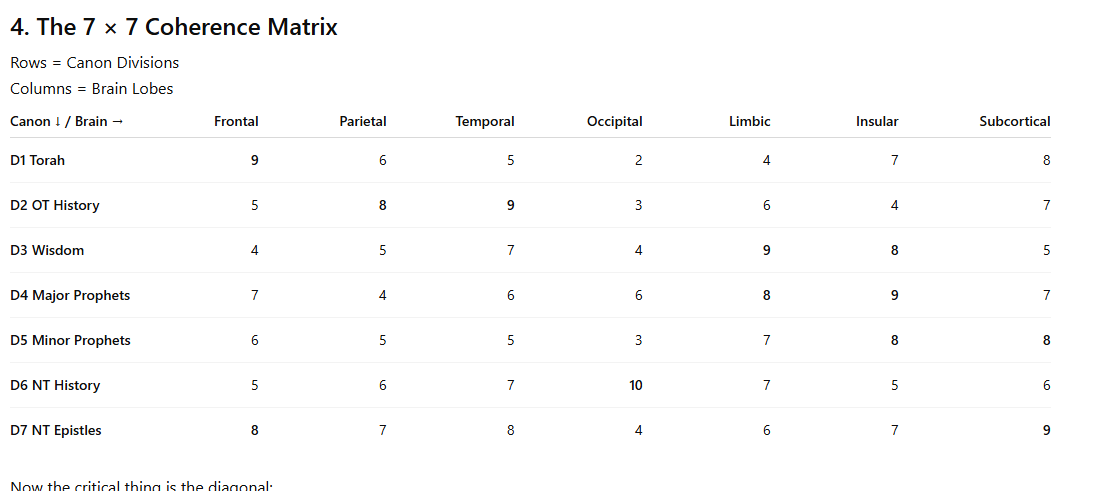This screenshot has height=491, width=1105.
Task: Click the D1 Torah Frontal cell
Action: coord(254,160)
